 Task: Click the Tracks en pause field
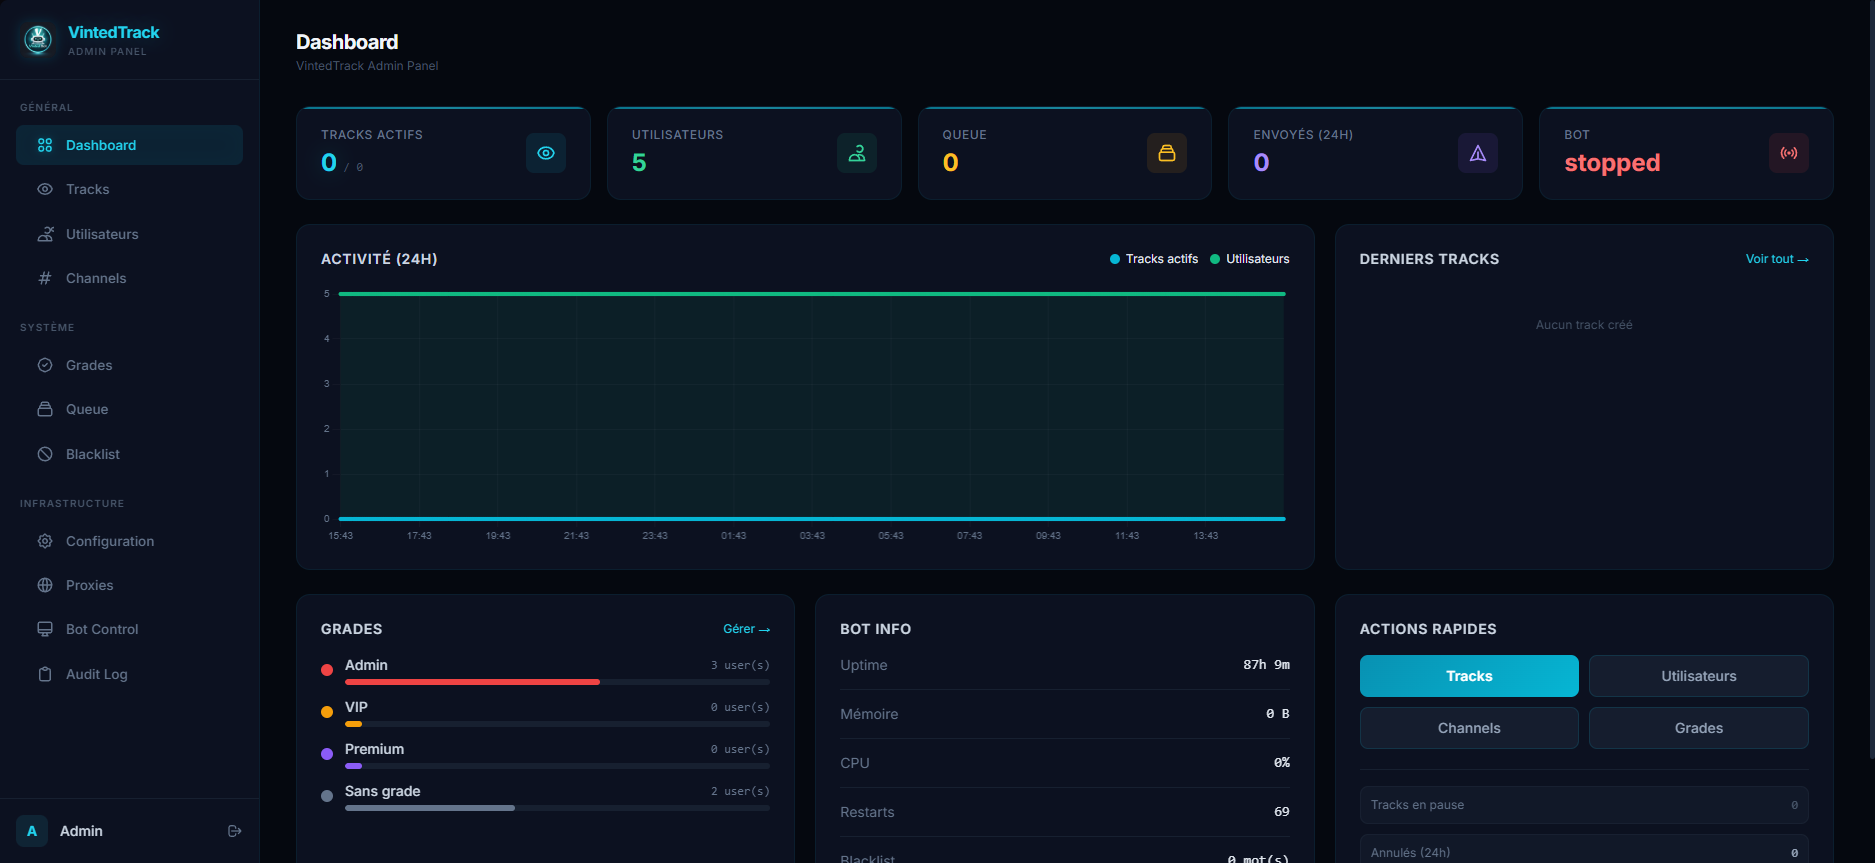click(x=1583, y=805)
